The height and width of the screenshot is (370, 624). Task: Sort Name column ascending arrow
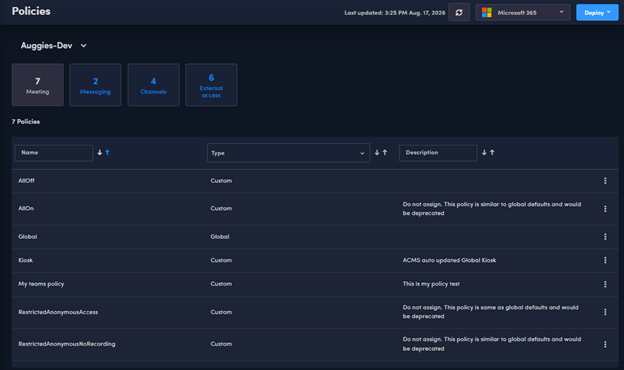click(107, 152)
